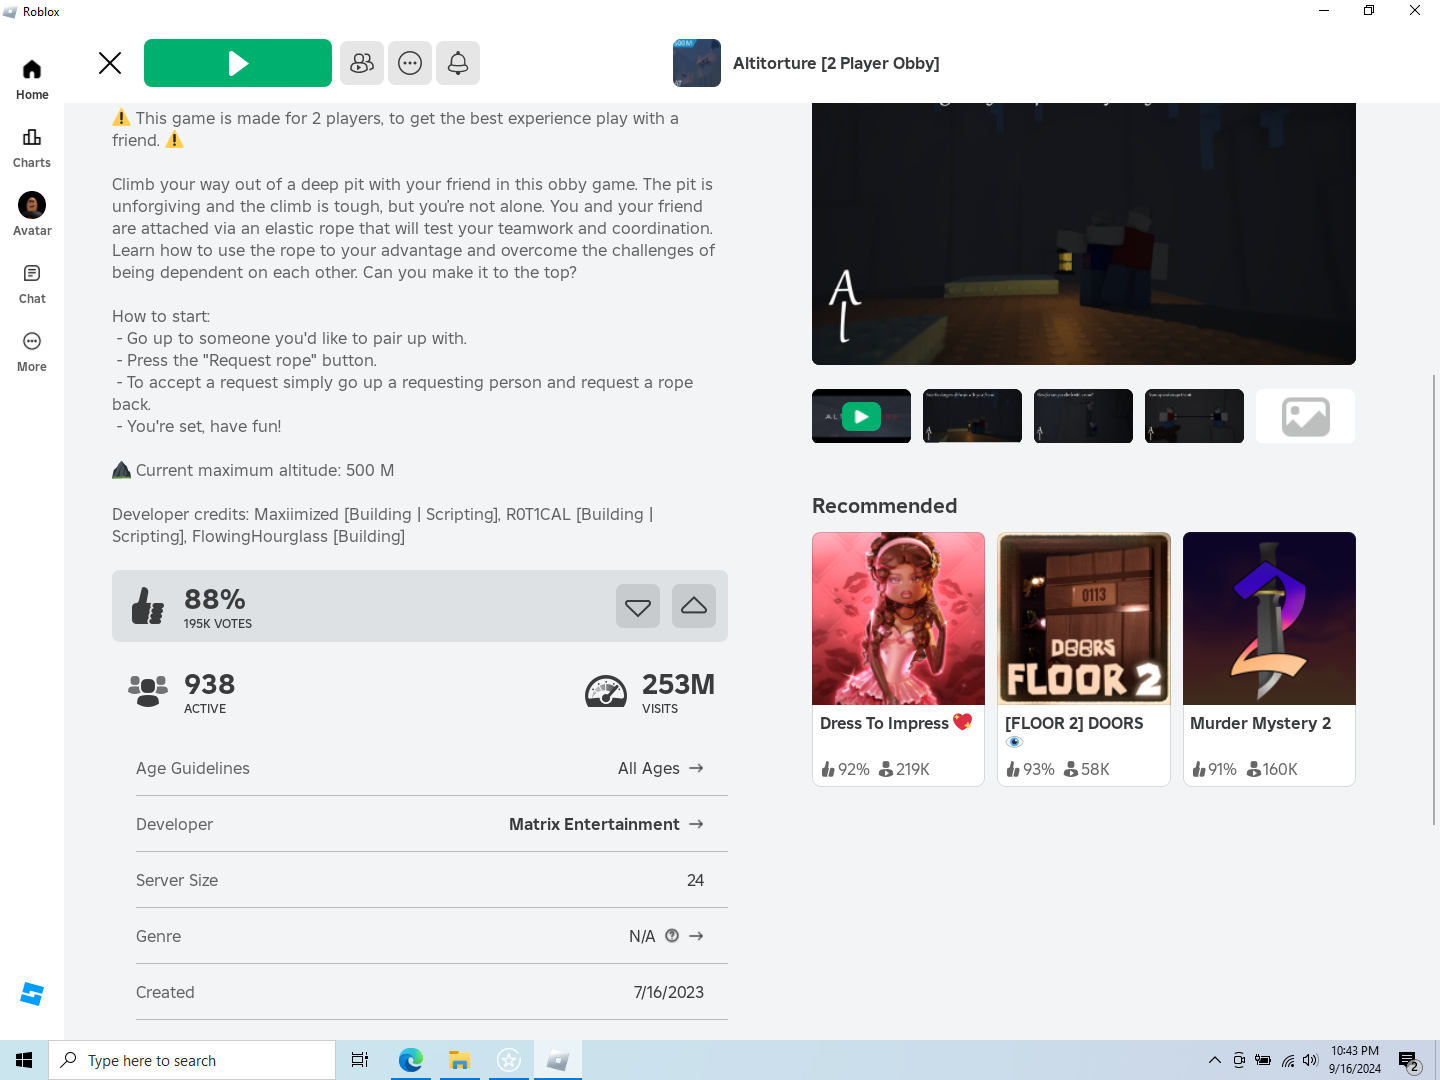Screen dimensions: 1440x1080
Task: Launch Microsoft Edge from the taskbar
Action: [x=410, y=1060]
